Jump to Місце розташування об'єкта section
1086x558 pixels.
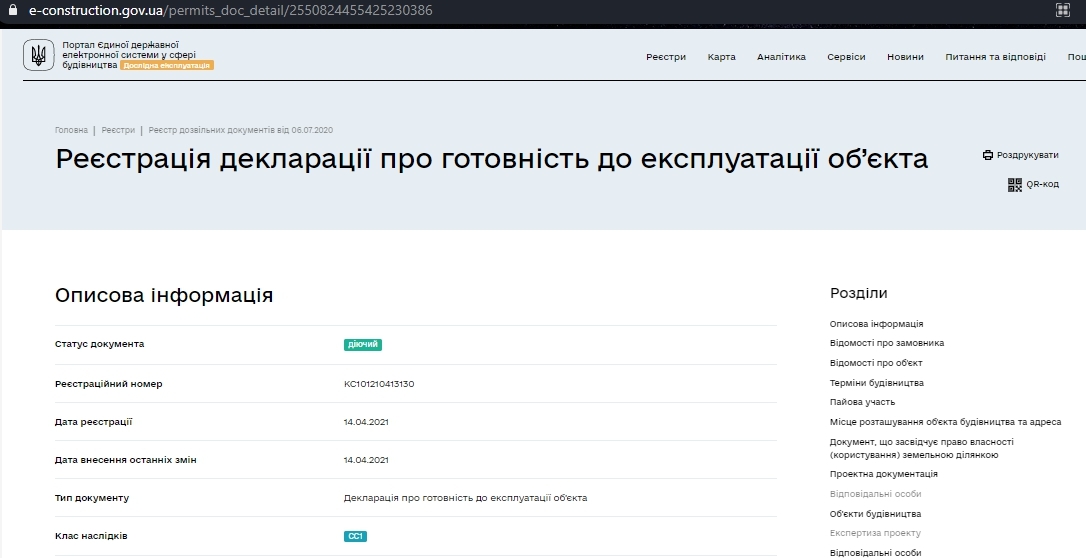tap(945, 422)
